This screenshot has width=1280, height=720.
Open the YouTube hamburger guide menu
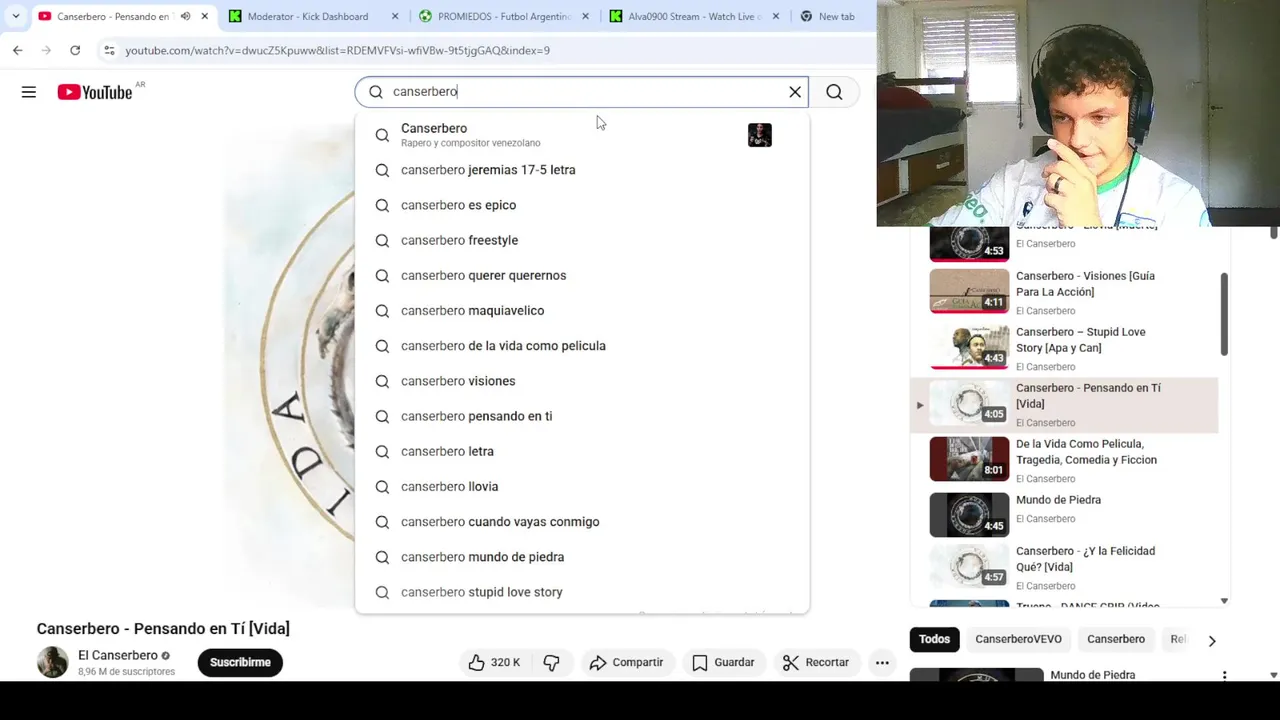(x=28, y=92)
